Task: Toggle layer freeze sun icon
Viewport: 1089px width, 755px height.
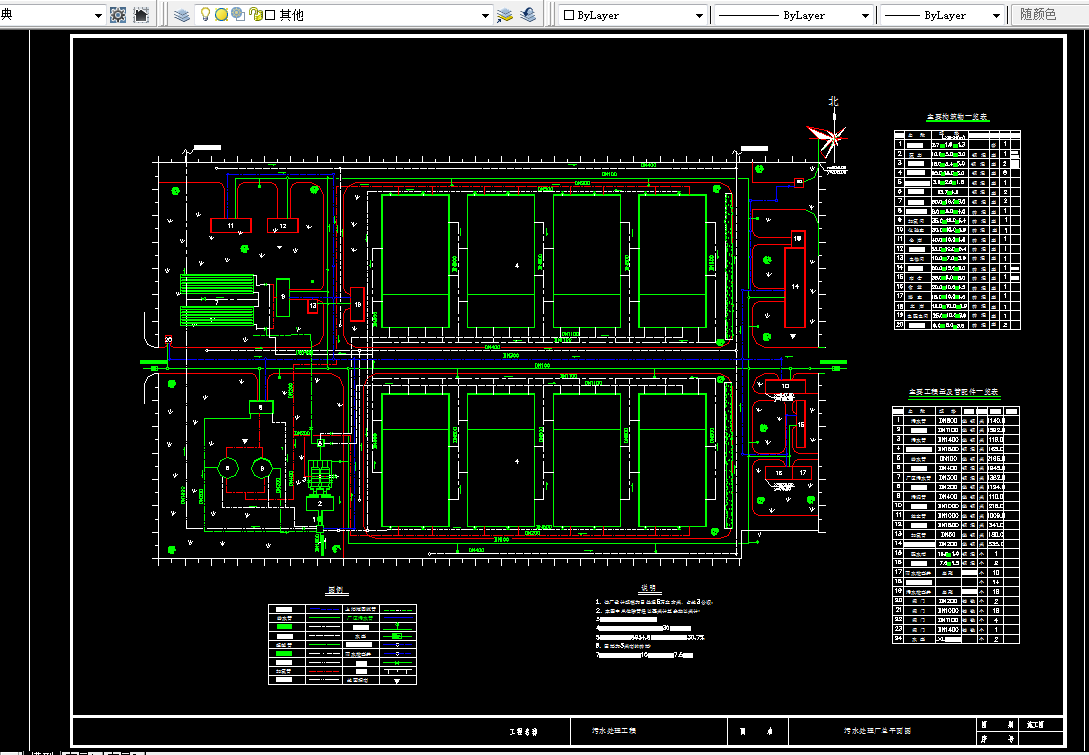Action: point(221,15)
